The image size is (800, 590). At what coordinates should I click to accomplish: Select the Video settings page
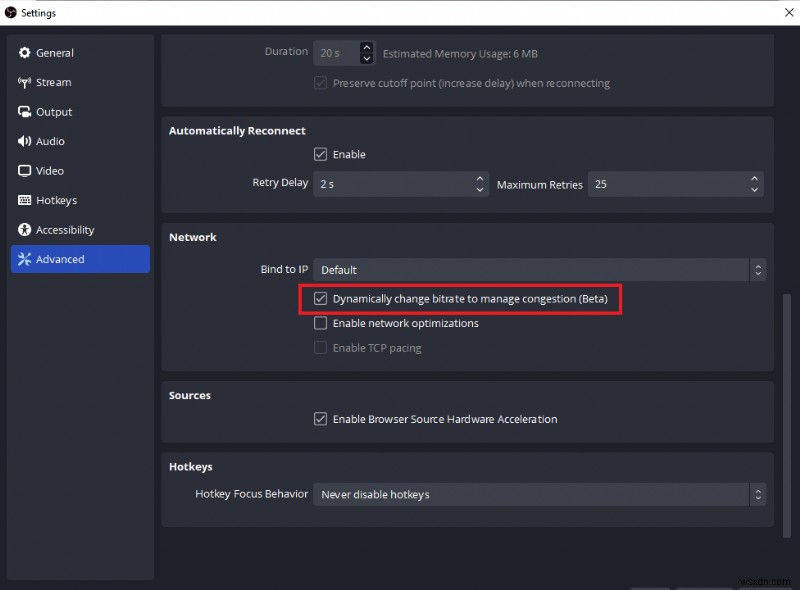[80, 170]
